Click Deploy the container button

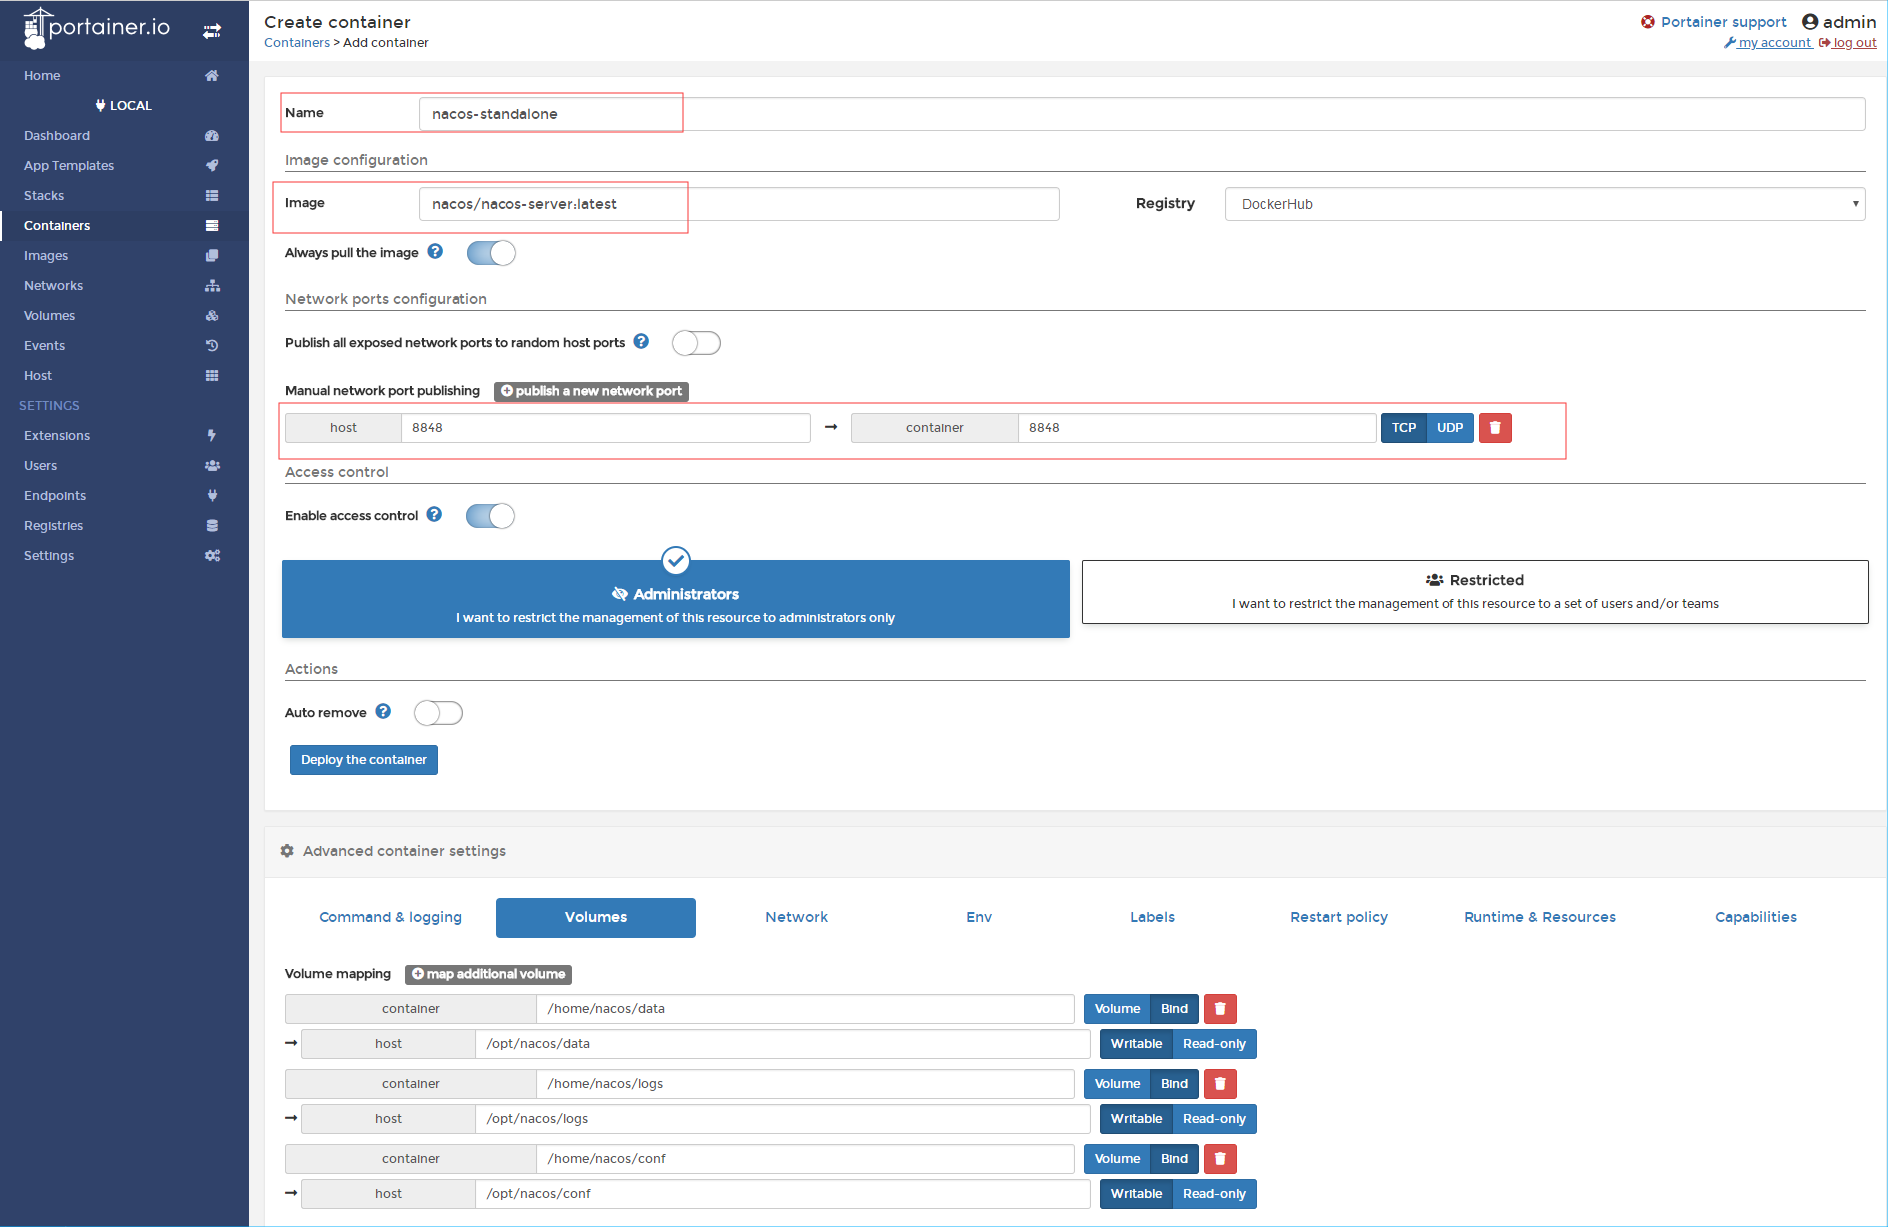(364, 760)
